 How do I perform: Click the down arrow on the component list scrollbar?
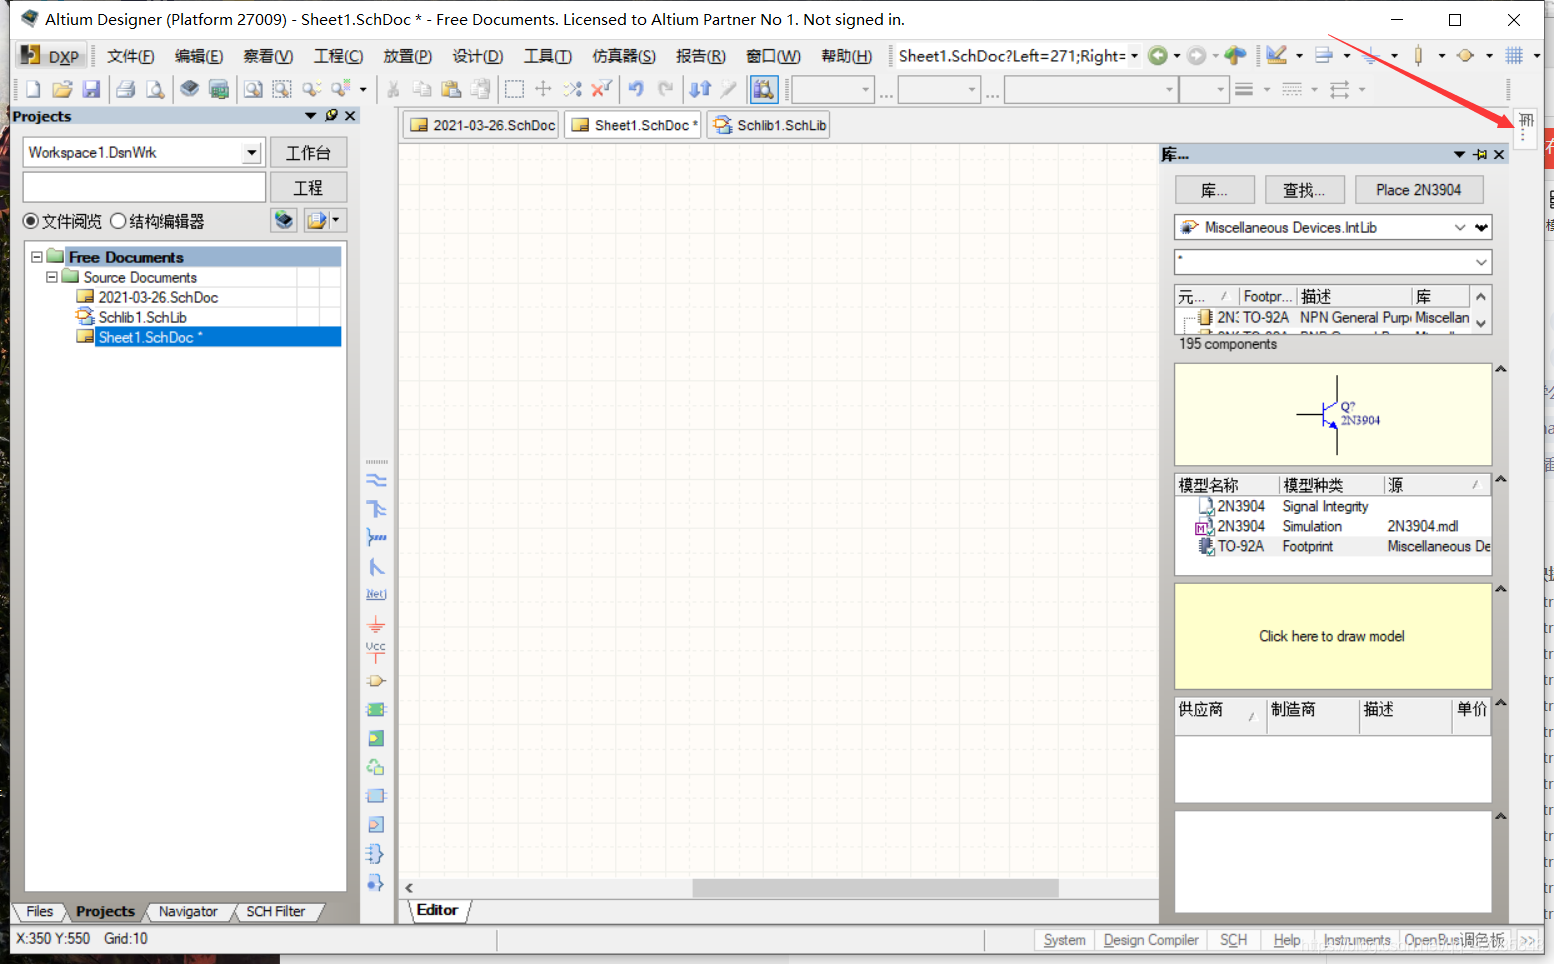(1481, 323)
